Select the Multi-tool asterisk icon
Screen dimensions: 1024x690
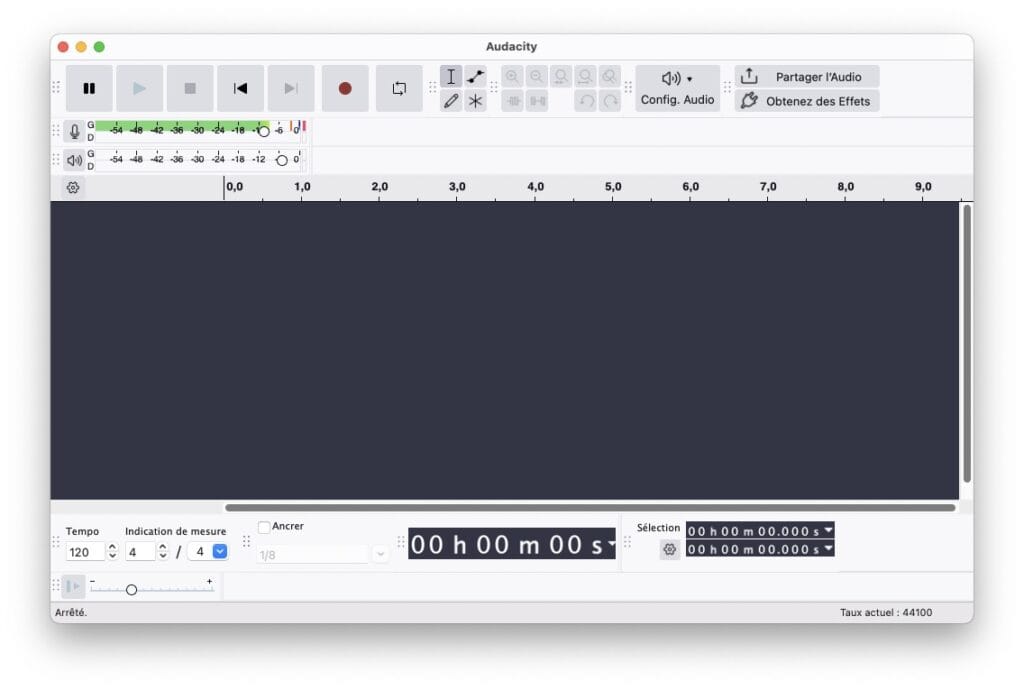tap(475, 101)
